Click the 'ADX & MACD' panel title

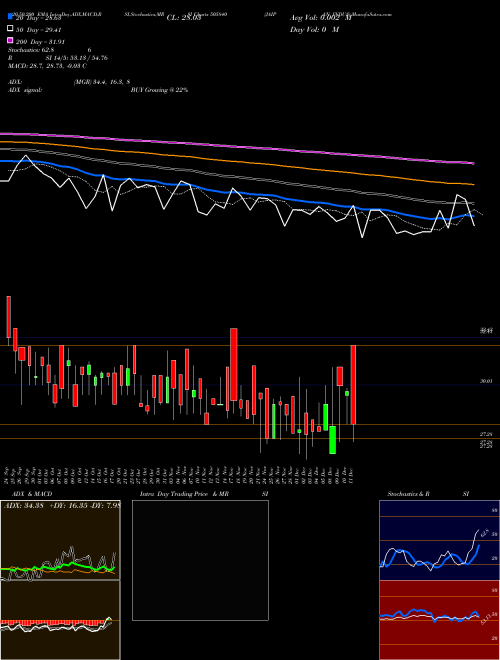[x=32, y=494]
